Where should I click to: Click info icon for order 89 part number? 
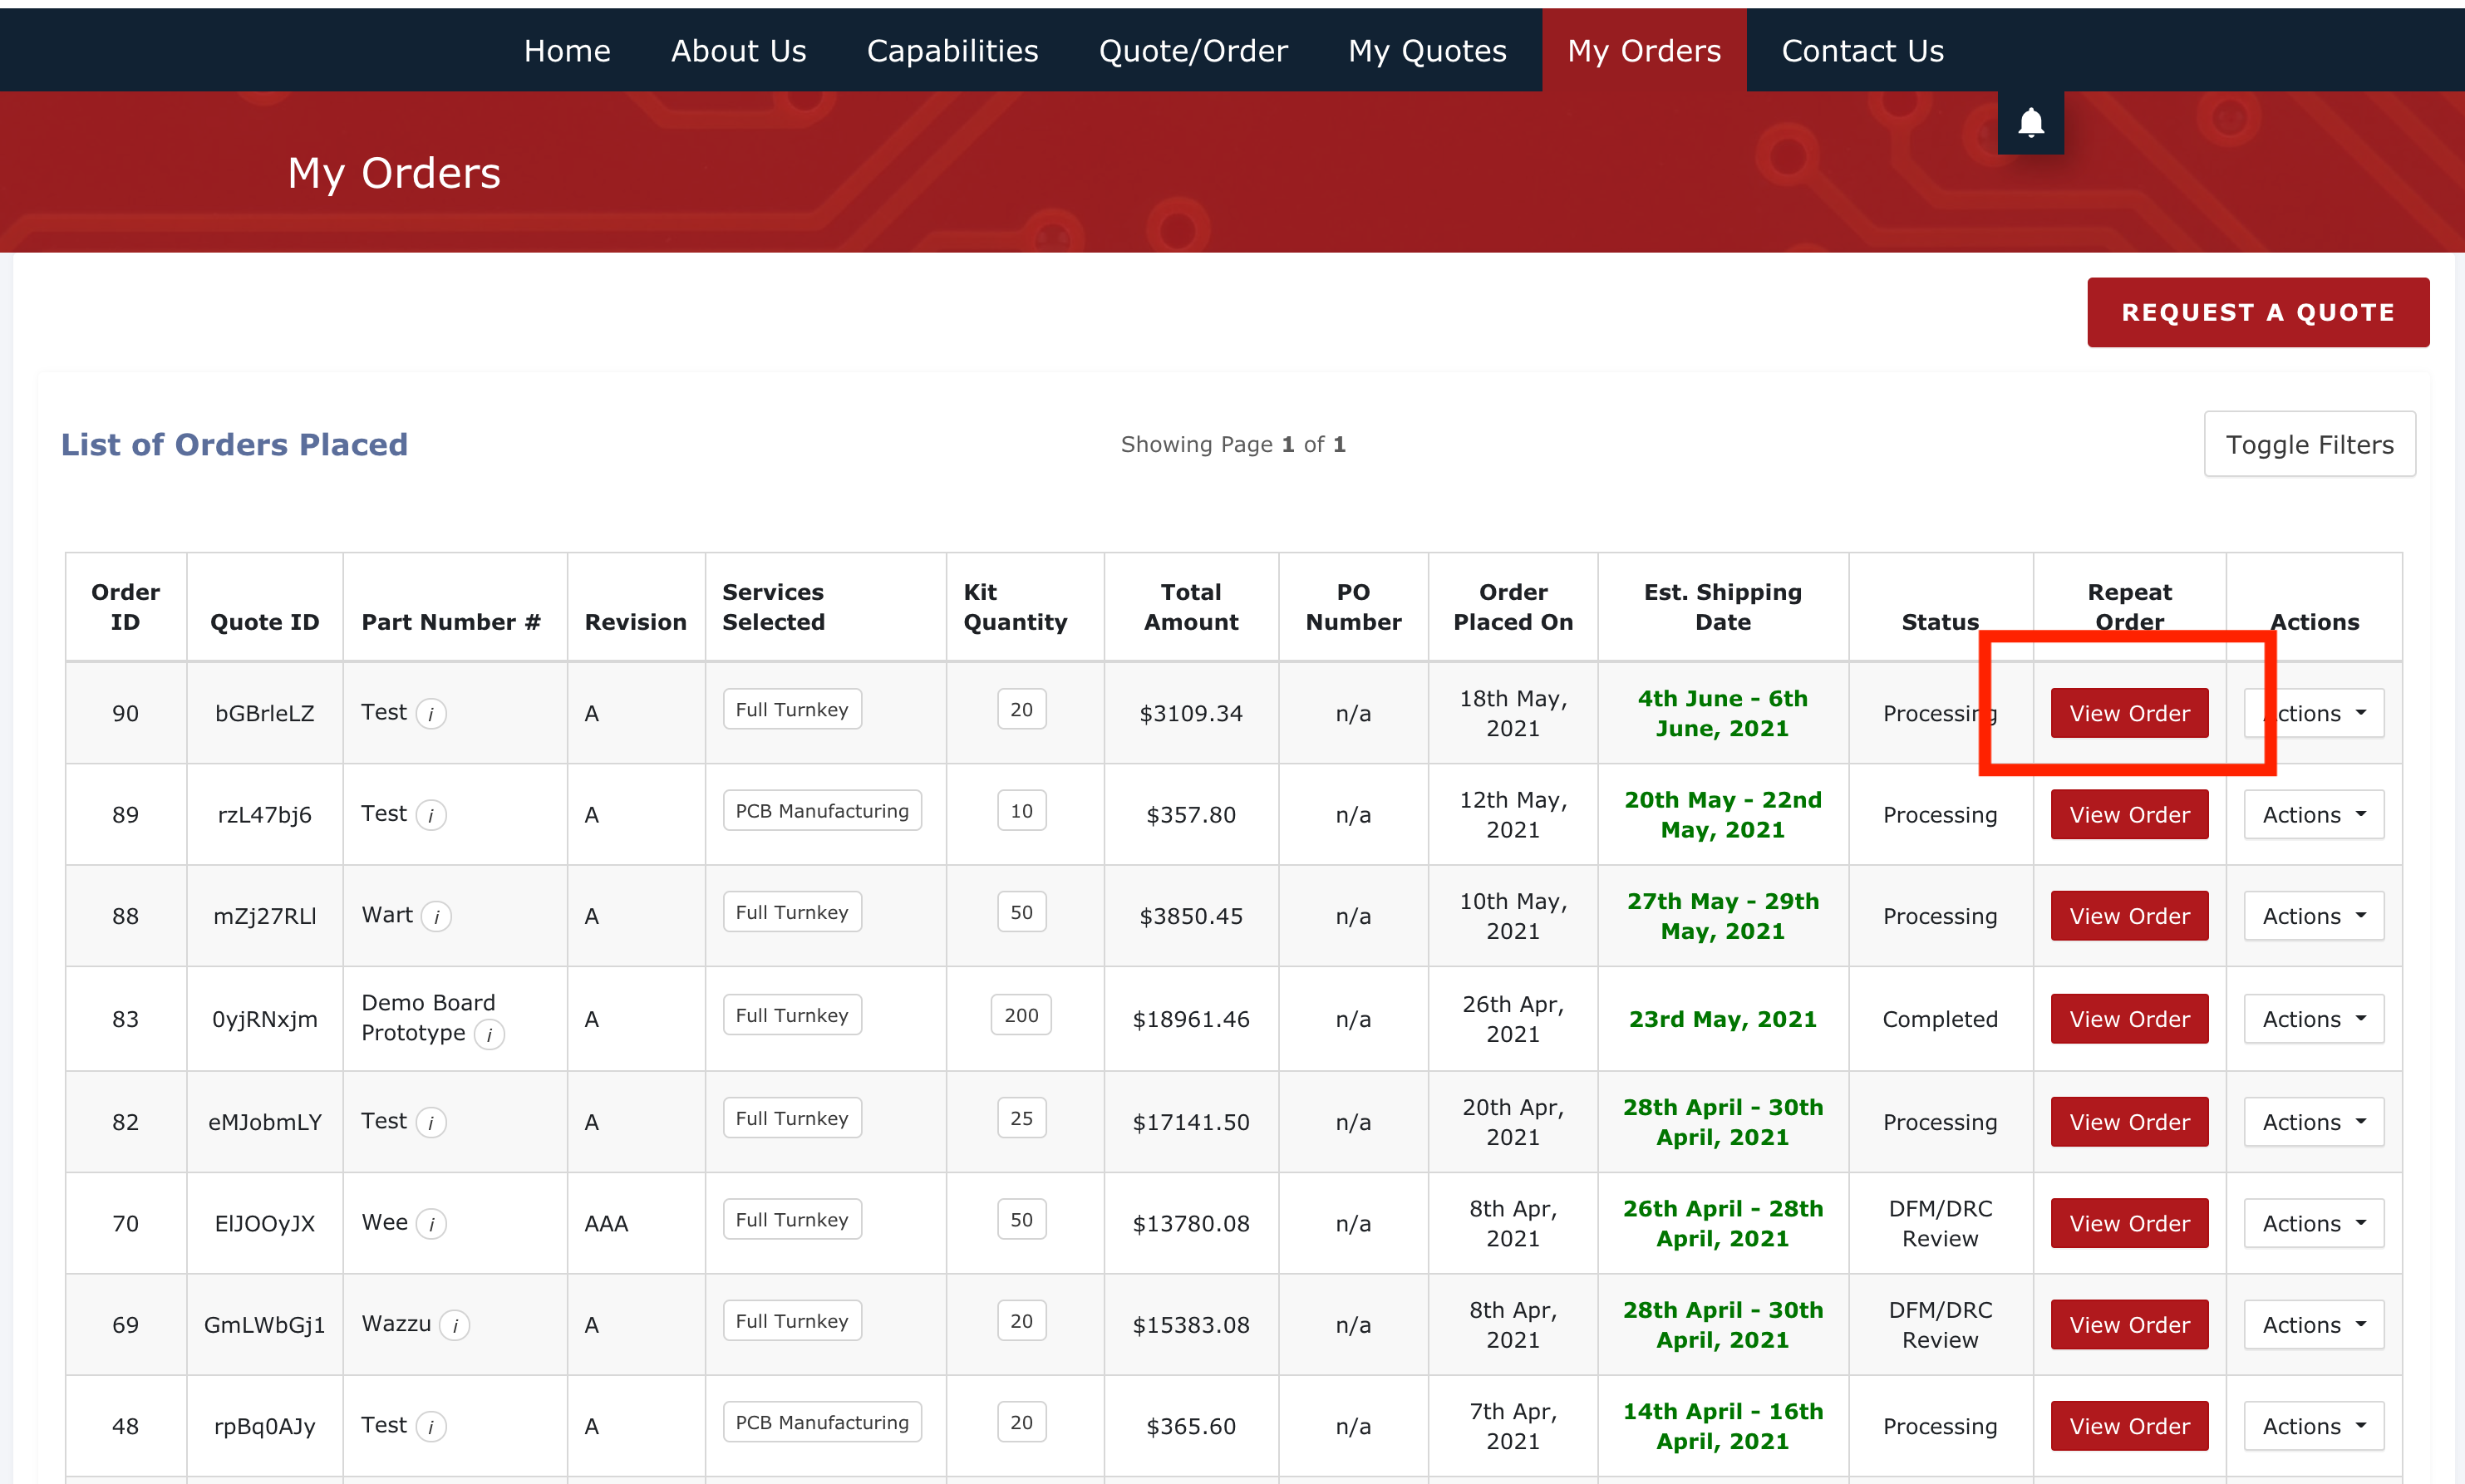(x=431, y=815)
